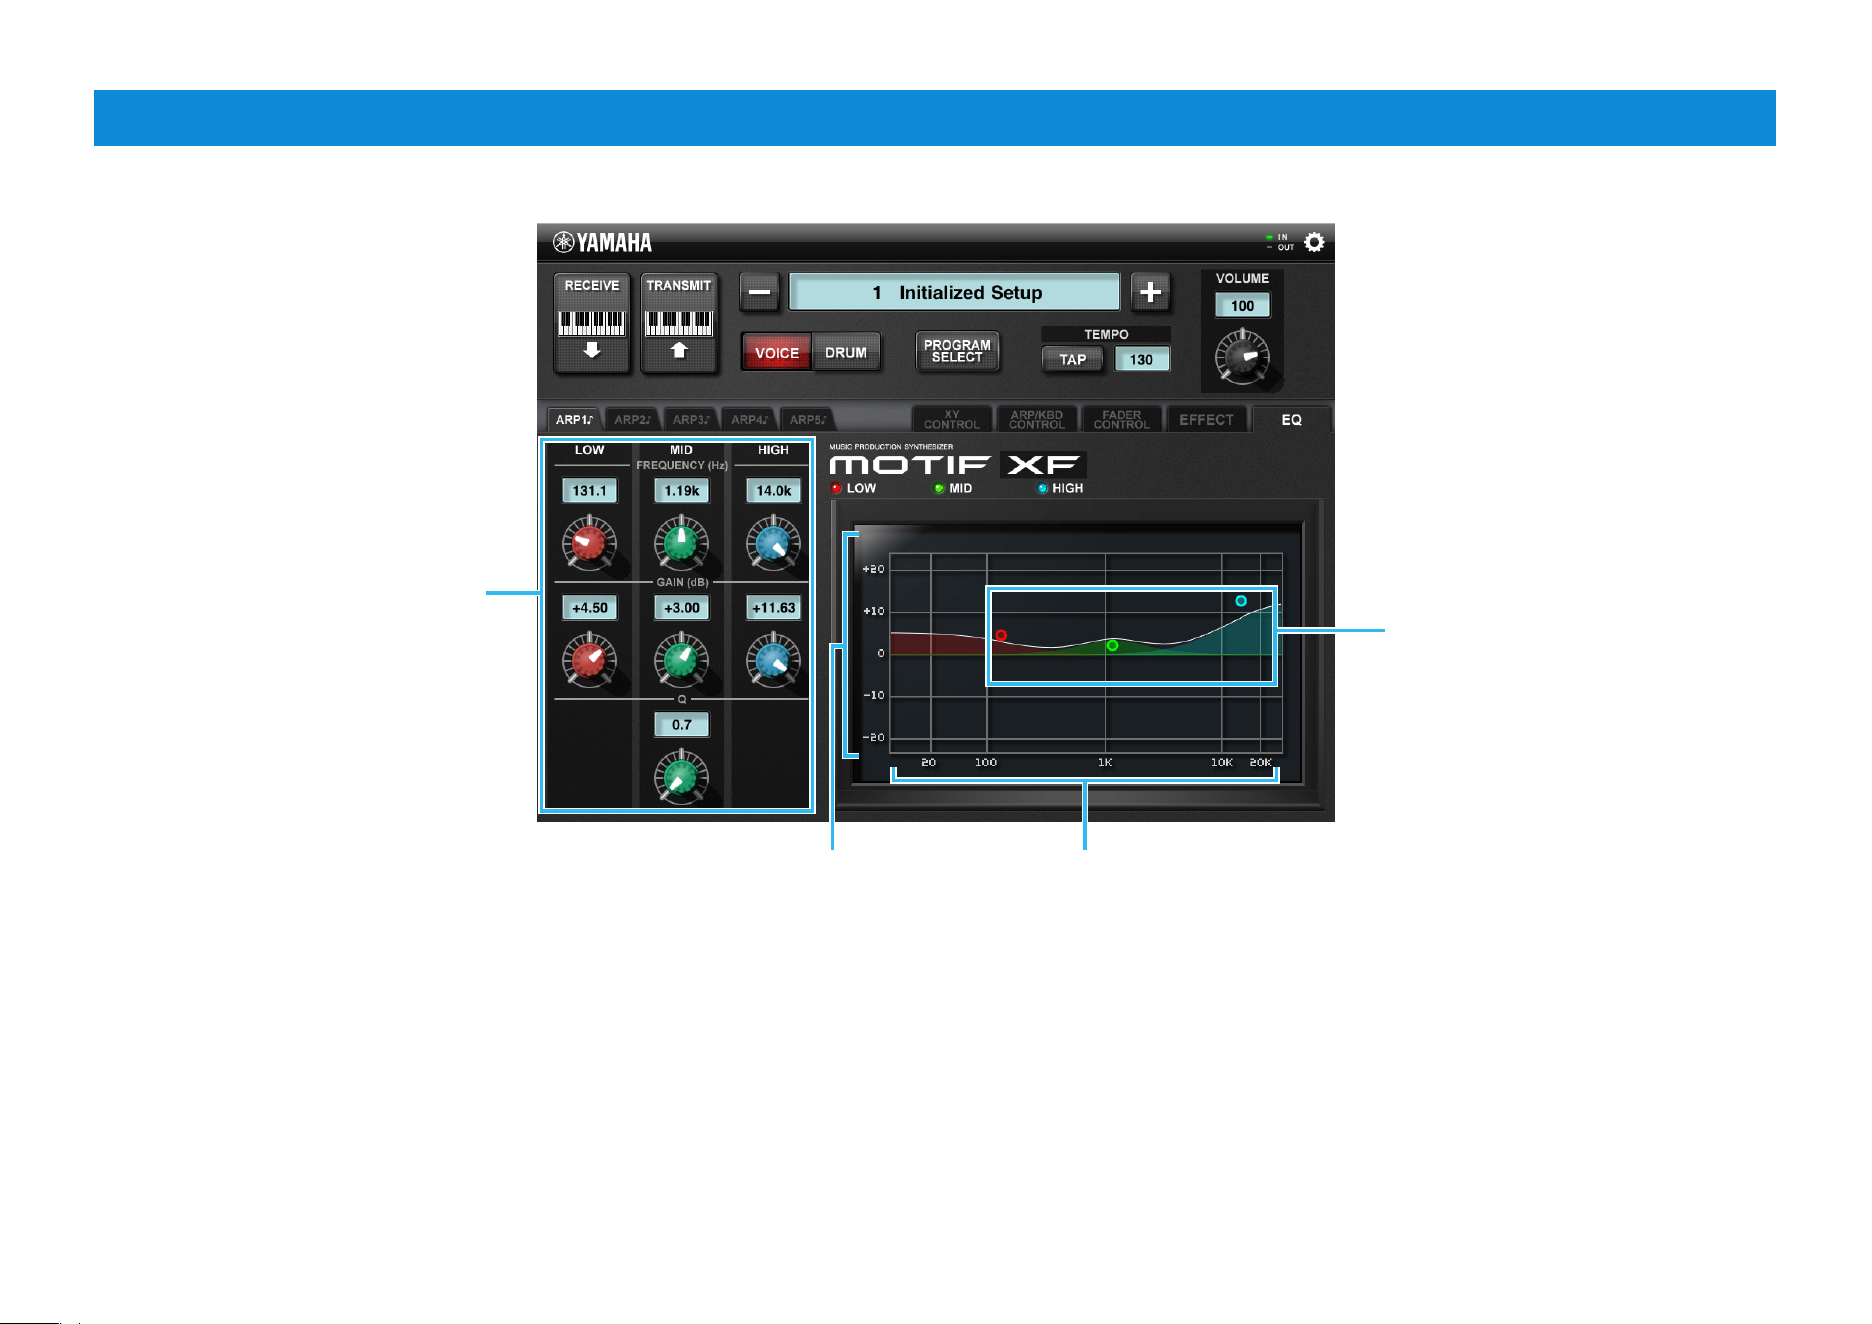Viewport: 1872px width, 1324px height.
Task: Click the VOLUME knob
Action: click(x=1242, y=357)
